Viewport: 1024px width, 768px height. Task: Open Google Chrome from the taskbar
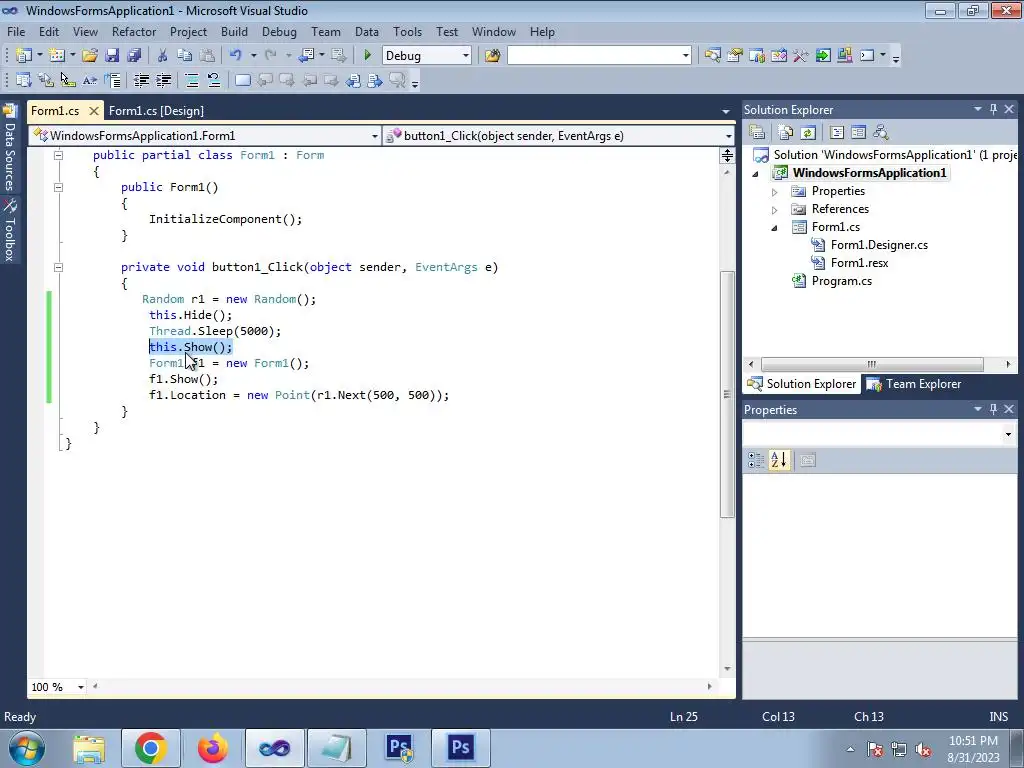[x=150, y=748]
